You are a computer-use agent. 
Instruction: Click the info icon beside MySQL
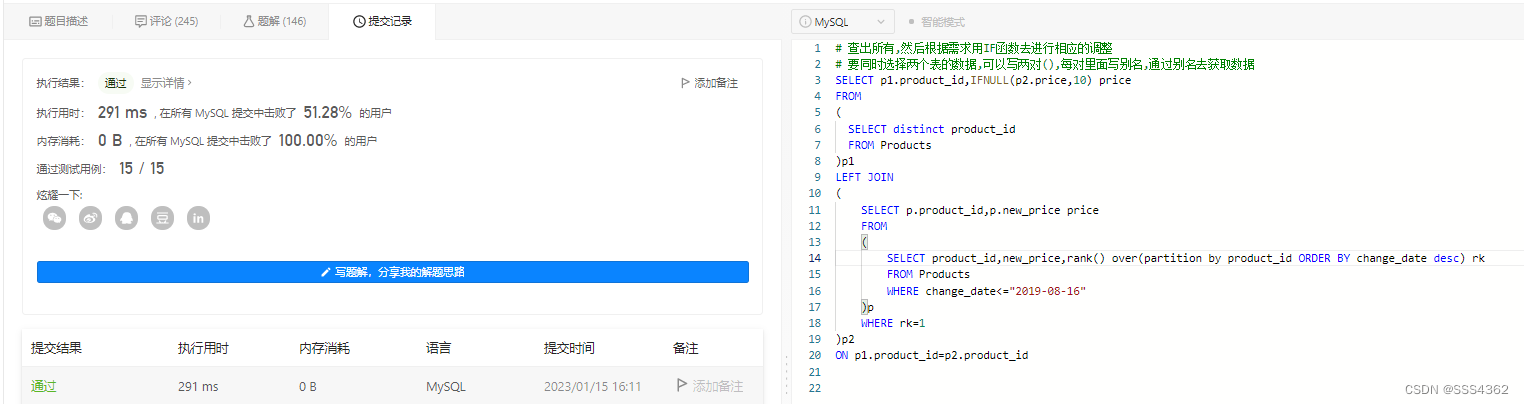coord(805,21)
